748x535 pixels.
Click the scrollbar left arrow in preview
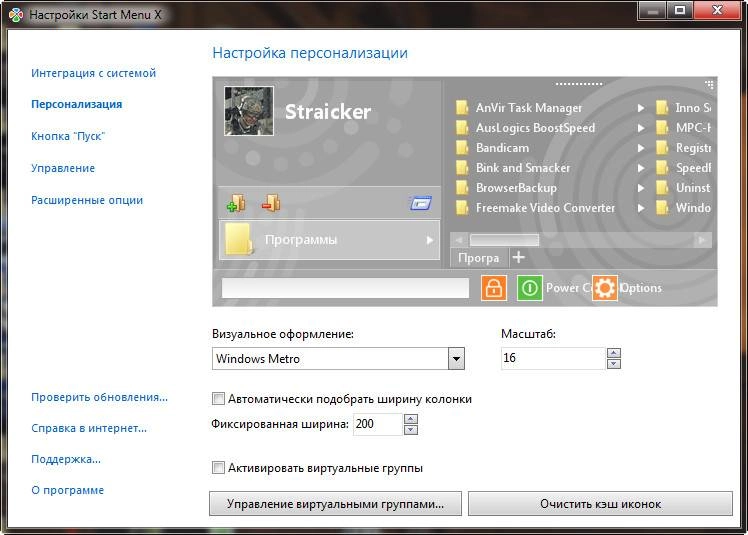(x=459, y=240)
